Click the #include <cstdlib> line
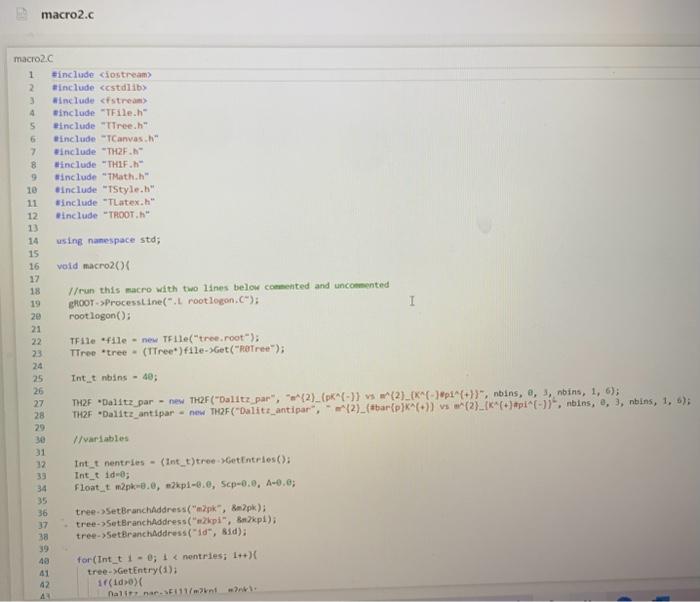The height and width of the screenshot is (602, 700). click(100, 88)
